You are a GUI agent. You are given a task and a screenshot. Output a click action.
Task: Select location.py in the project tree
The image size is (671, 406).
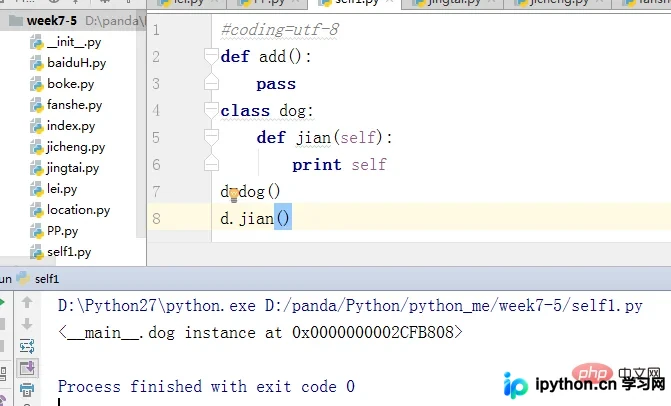click(78, 210)
